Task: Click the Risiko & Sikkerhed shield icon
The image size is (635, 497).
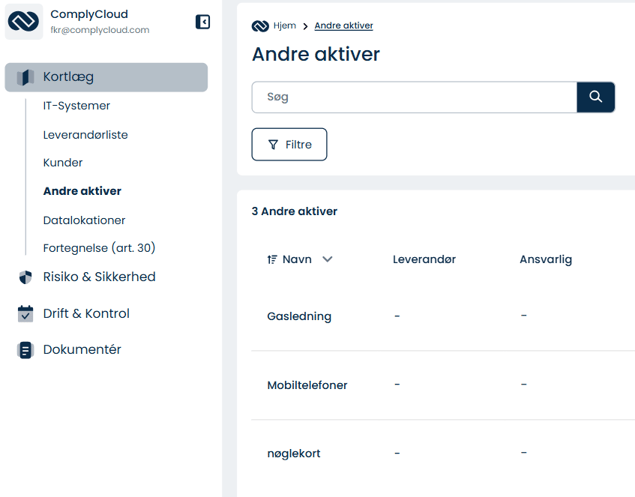Action: (26, 277)
